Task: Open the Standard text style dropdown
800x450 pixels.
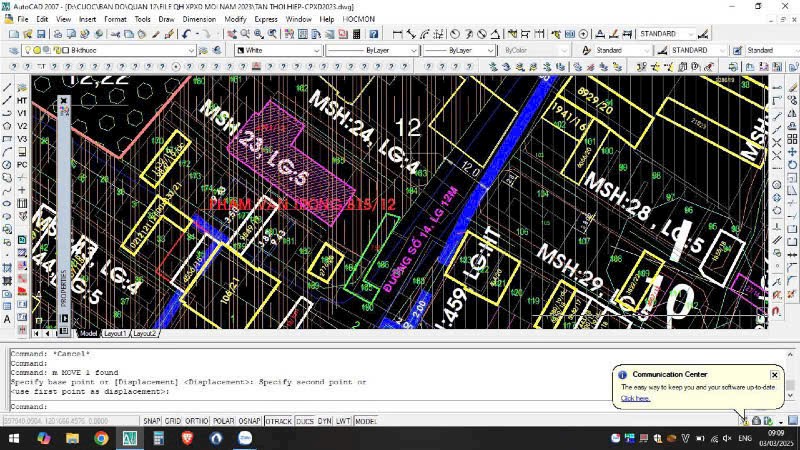Action: coord(622,51)
